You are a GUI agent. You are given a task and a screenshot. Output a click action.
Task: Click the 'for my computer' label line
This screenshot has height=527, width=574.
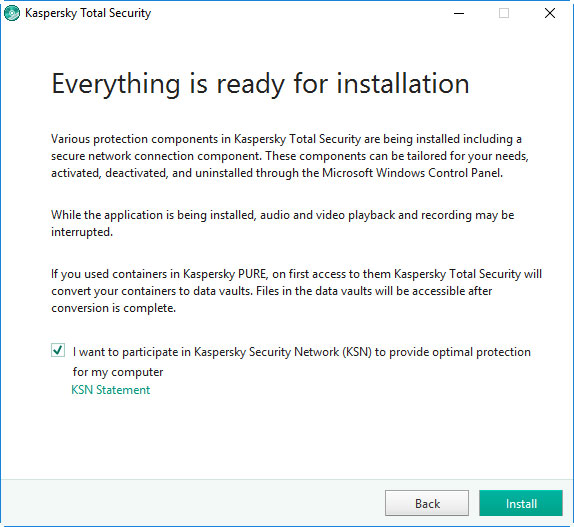coord(118,372)
